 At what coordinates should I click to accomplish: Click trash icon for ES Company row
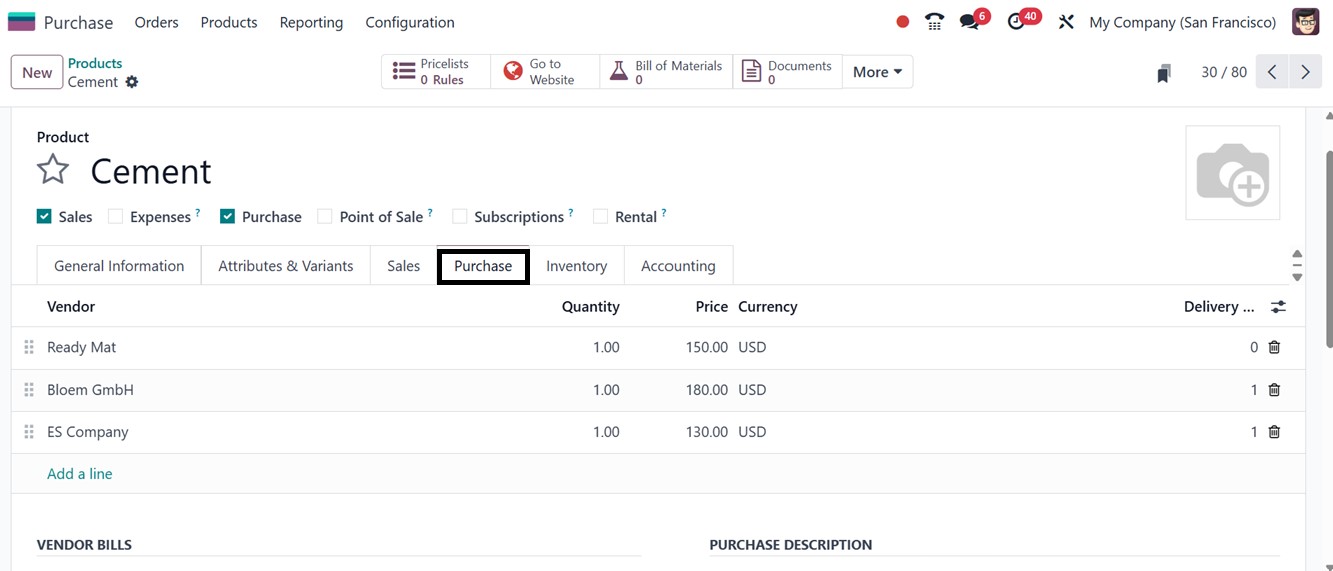pos(1274,432)
